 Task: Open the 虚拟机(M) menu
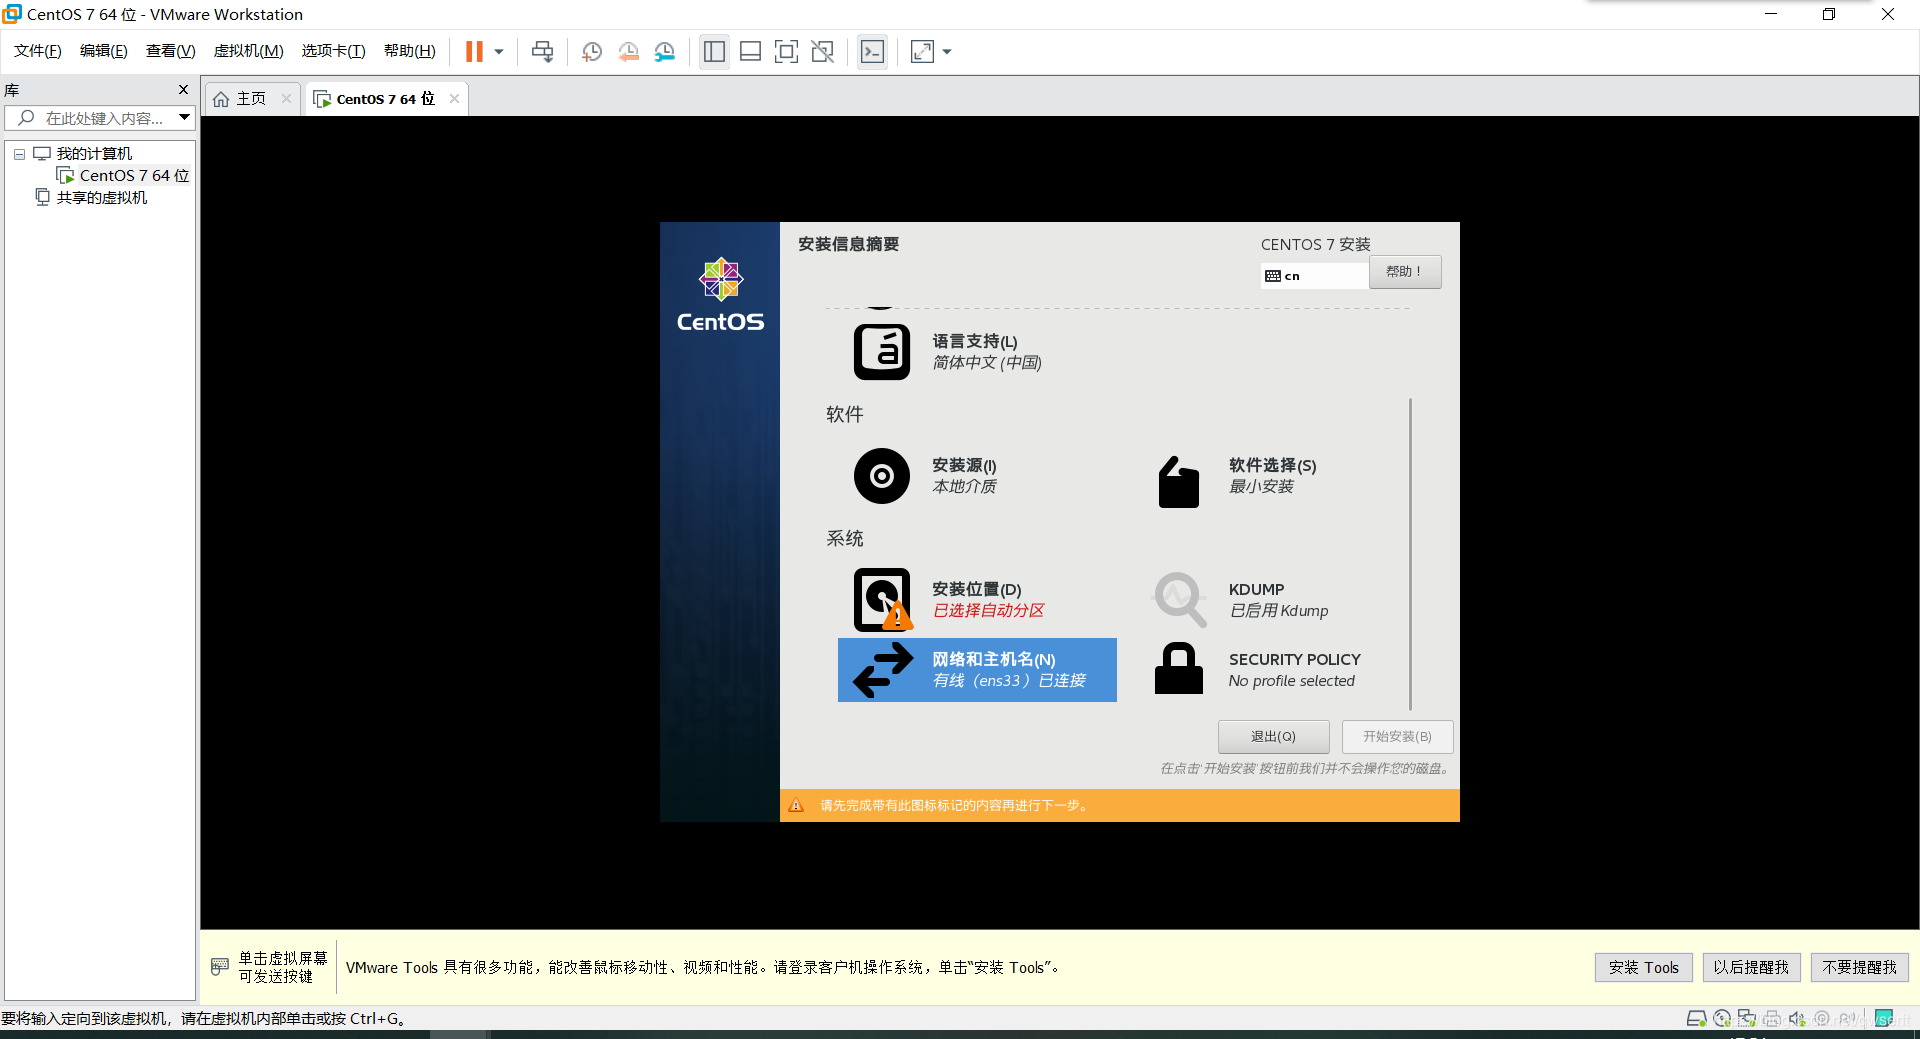click(248, 51)
